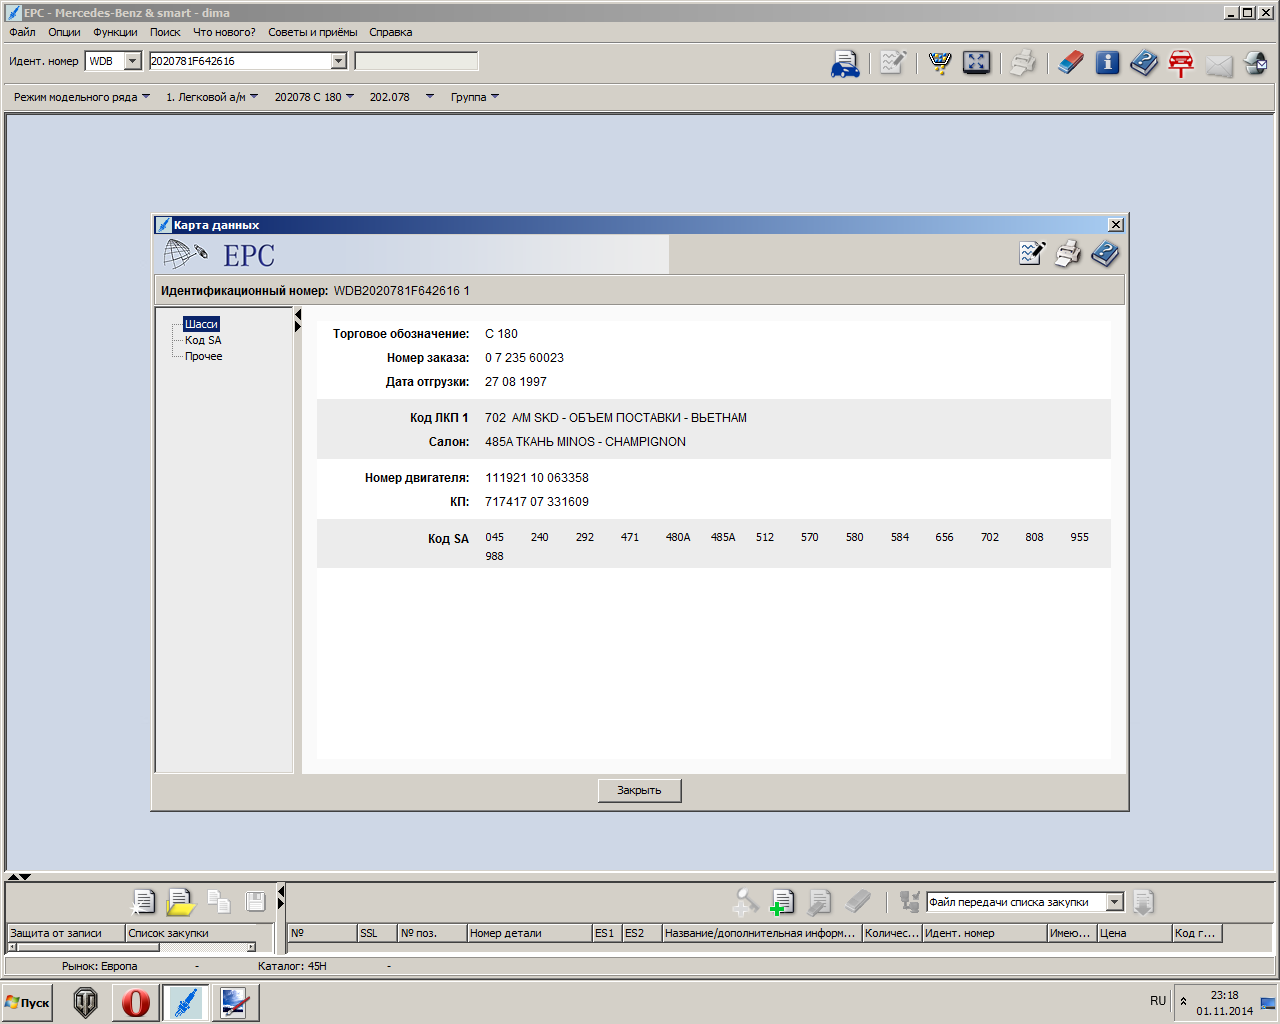Open the Советы и приёмы menu
Screen dimensions: 1280x1024
tap(312, 32)
